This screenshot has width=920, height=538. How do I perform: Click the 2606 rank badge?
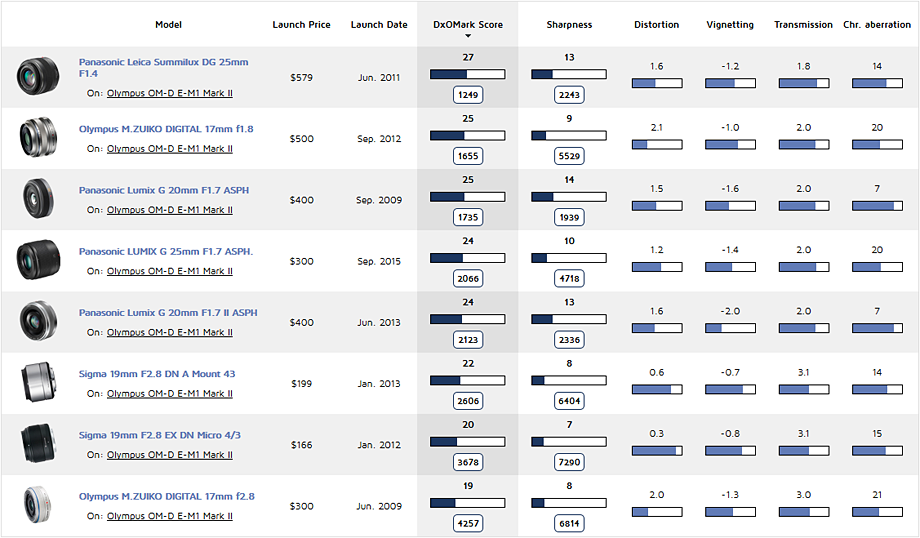point(468,401)
